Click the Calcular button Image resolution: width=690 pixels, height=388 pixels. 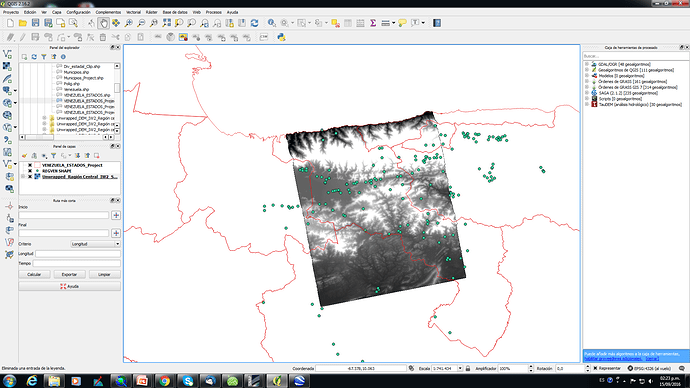click(x=34, y=275)
